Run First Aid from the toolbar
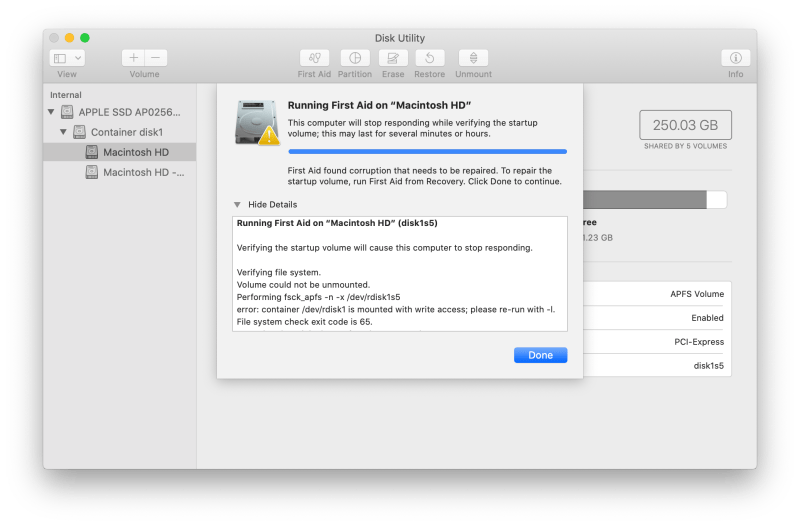 coord(314,58)
